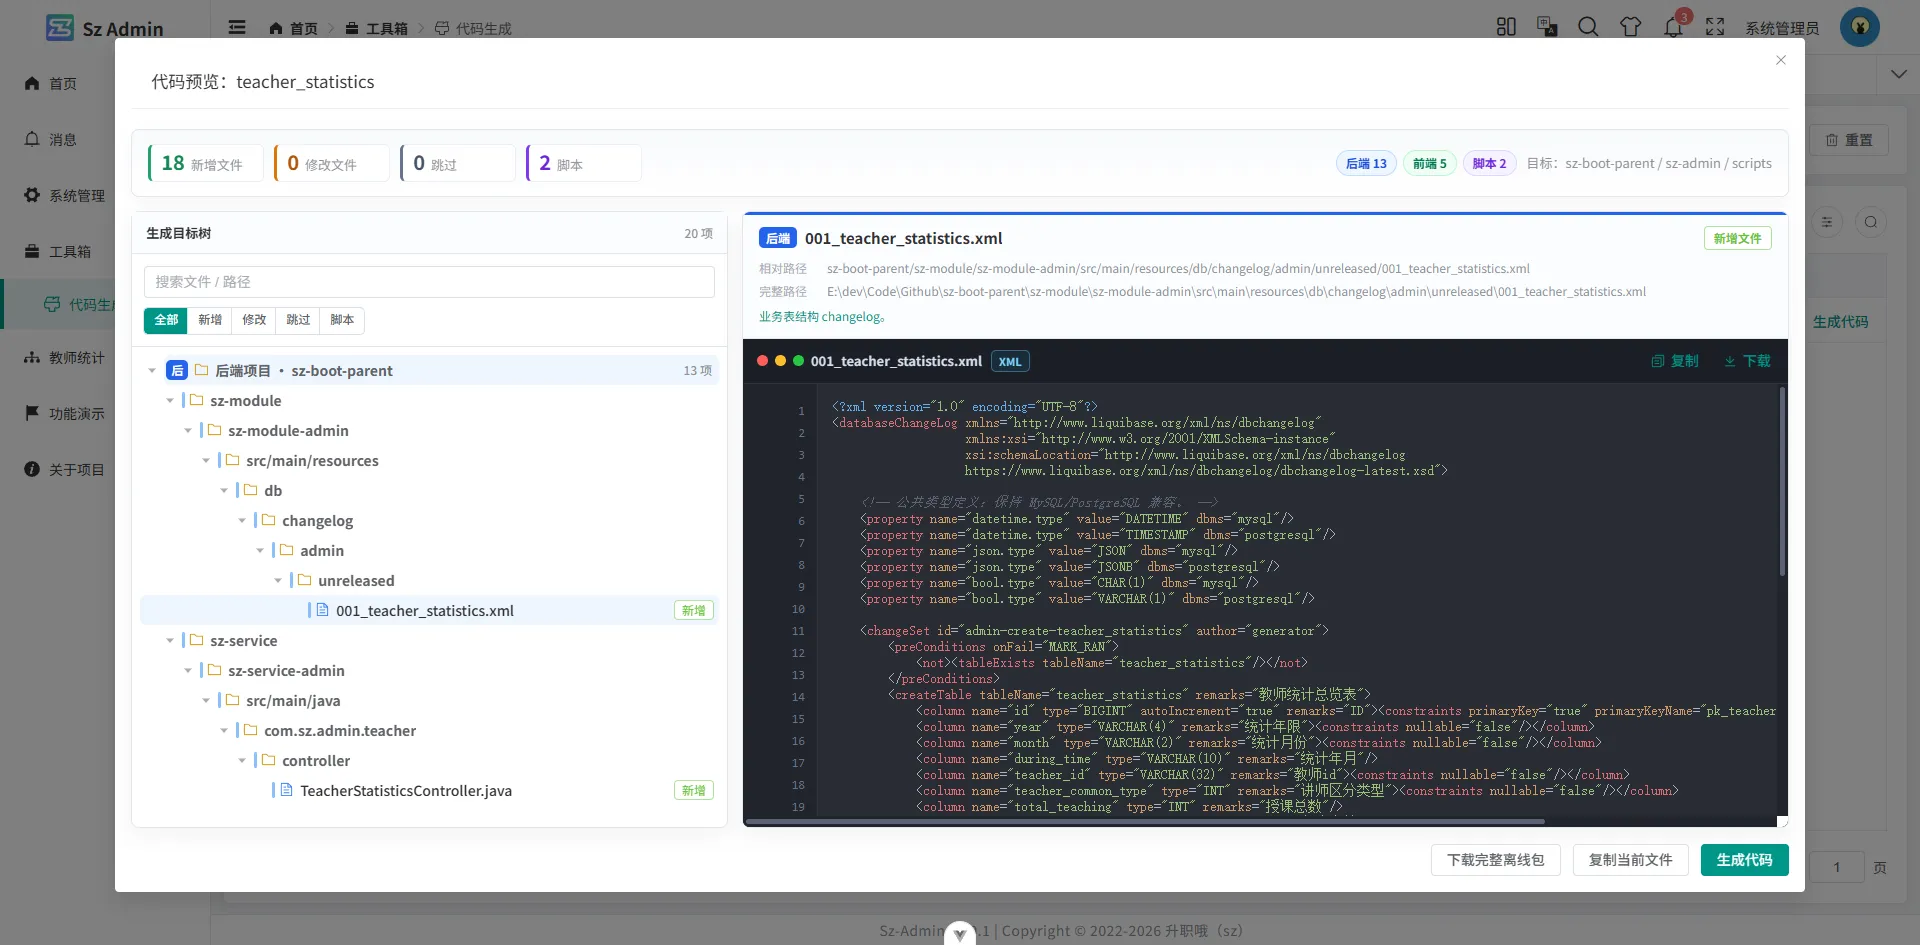Collapse the sz-module folder
This screenshot has height=945, width=1920.
170,401
